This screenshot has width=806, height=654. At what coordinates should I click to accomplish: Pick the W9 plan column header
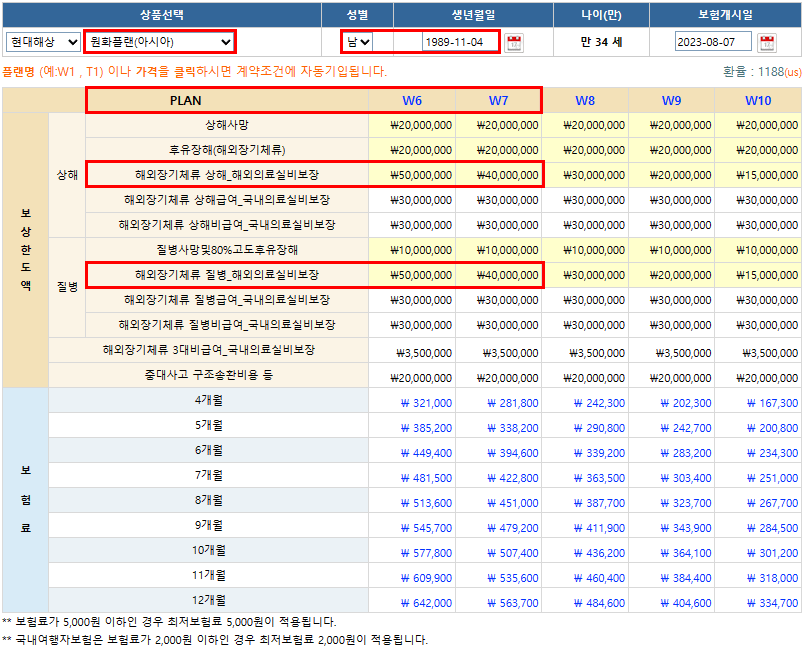click(x=671, y=101)
